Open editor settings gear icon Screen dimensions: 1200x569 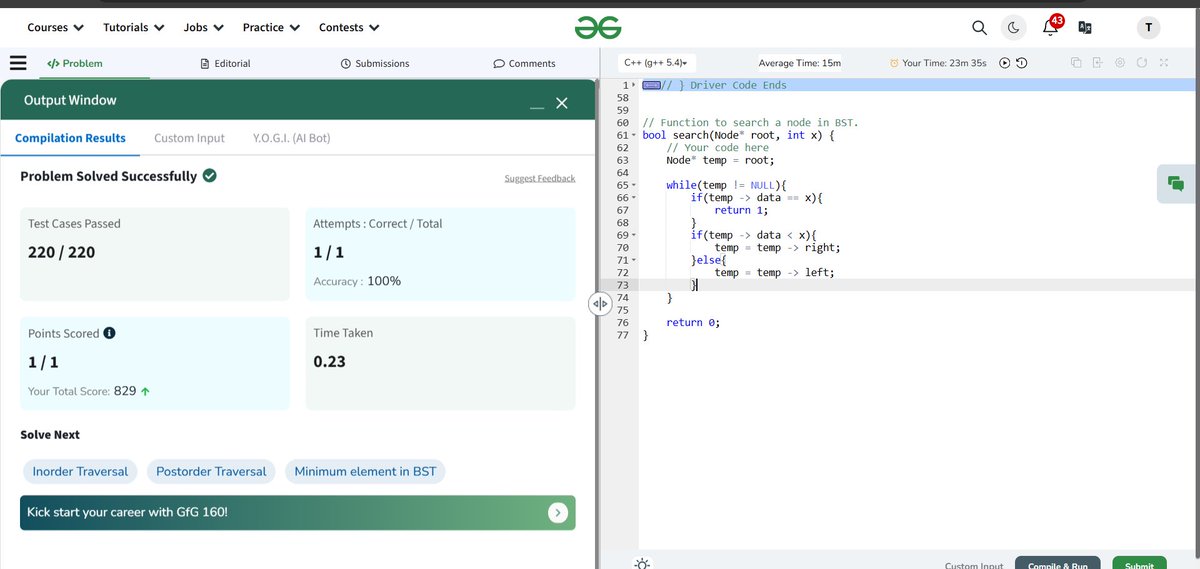click(1119, 63)
